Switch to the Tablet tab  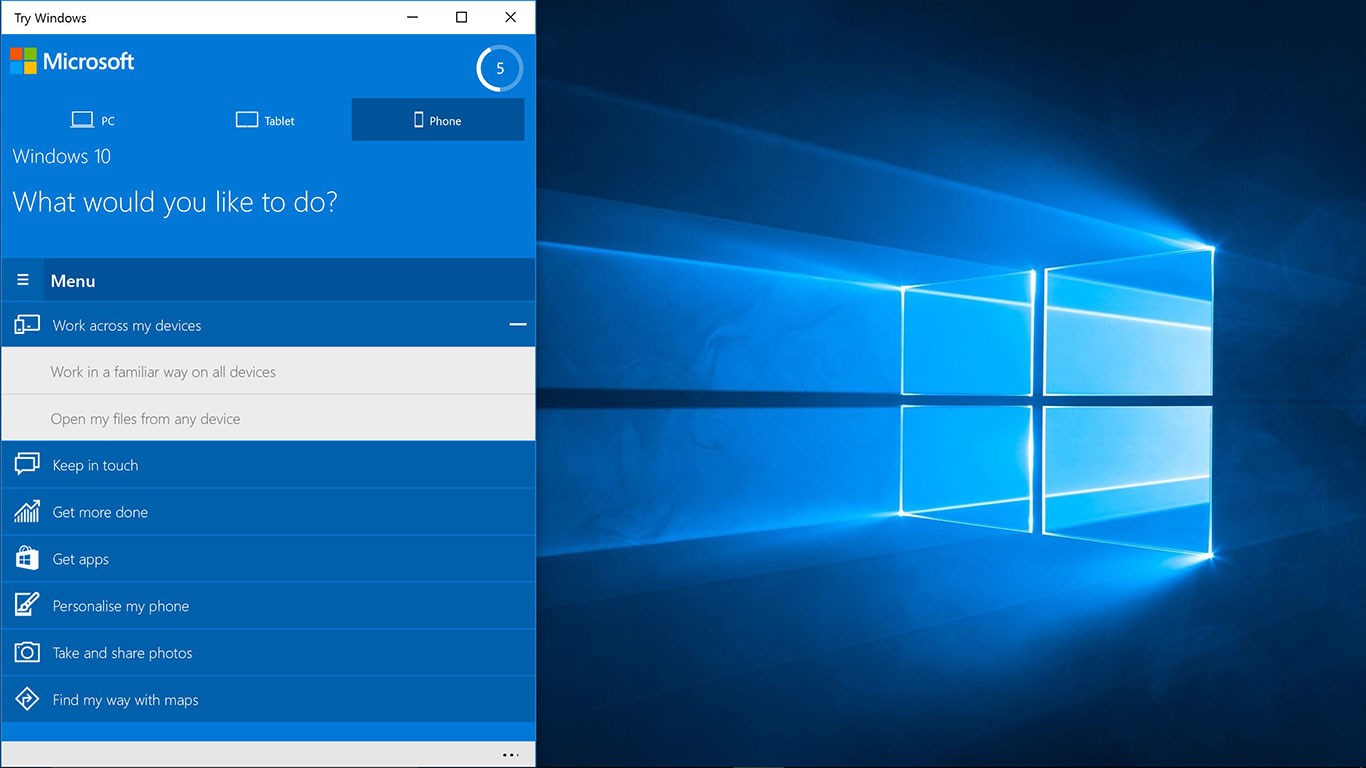265,120
